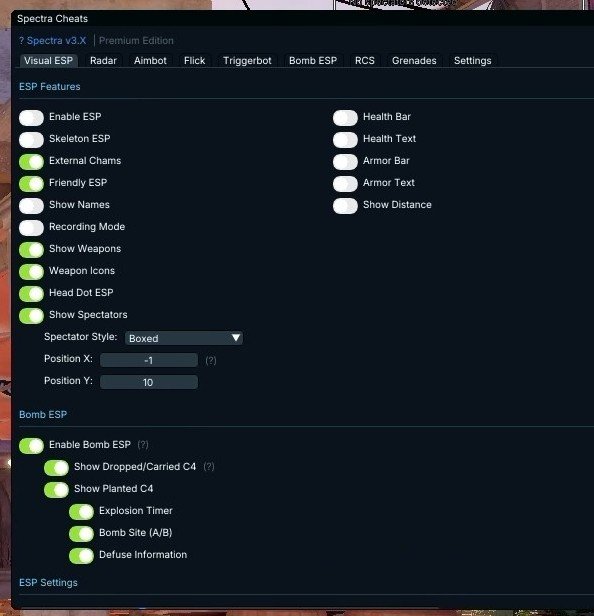Enable the Health Bar switch
Image resolution: width=594 pixels, height=616 pixels.
click(345, 117)
